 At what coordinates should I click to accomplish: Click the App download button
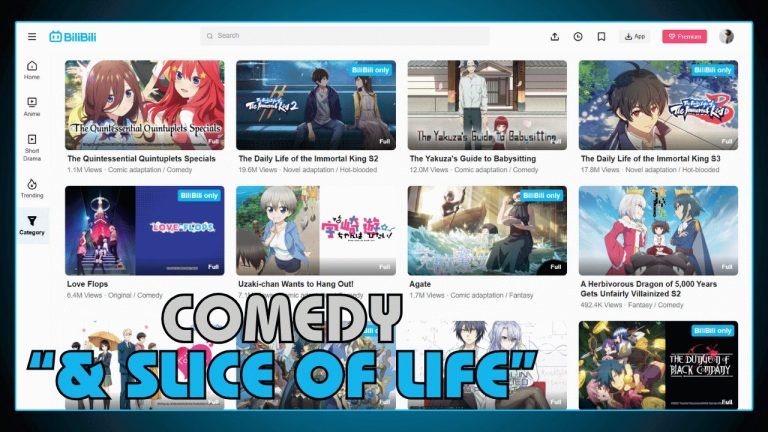tap(634, 37)
